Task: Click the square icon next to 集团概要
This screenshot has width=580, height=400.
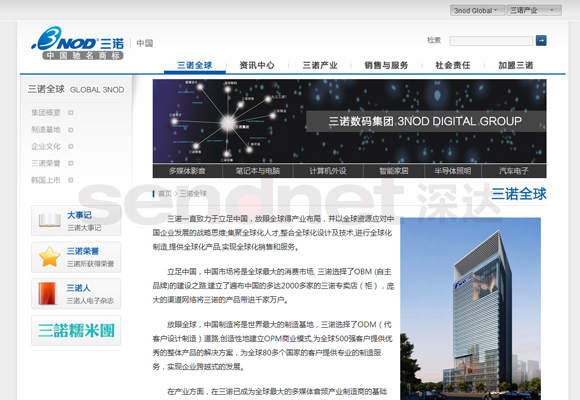Action: coord(71,112)
